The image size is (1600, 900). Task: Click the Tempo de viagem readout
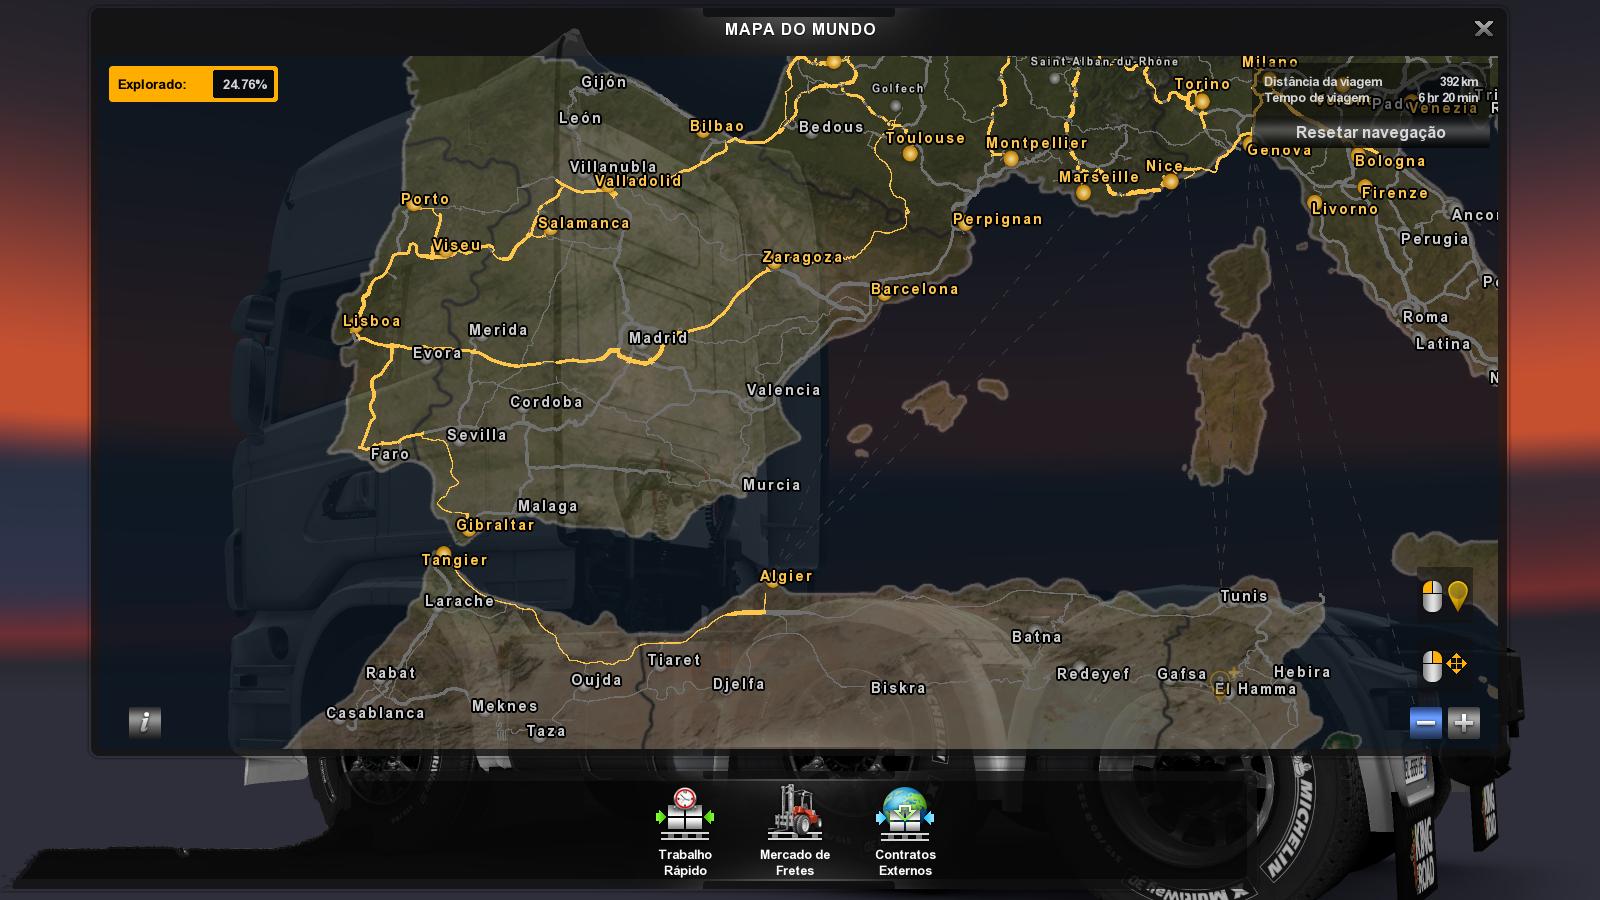1371,98
